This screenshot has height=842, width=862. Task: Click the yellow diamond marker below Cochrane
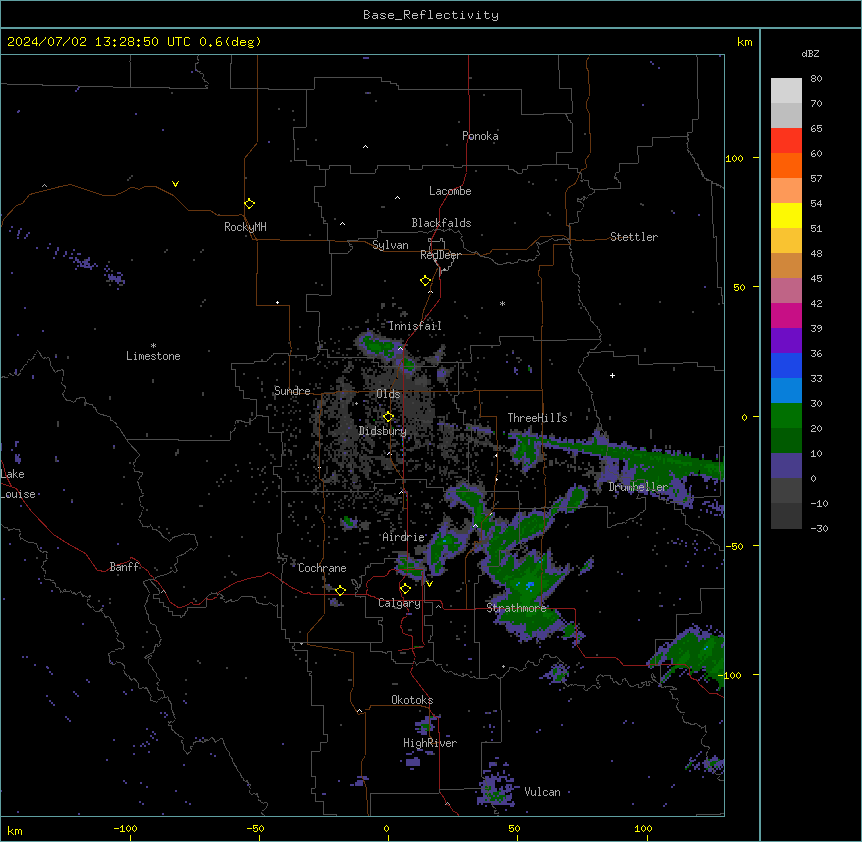point(340,590)
